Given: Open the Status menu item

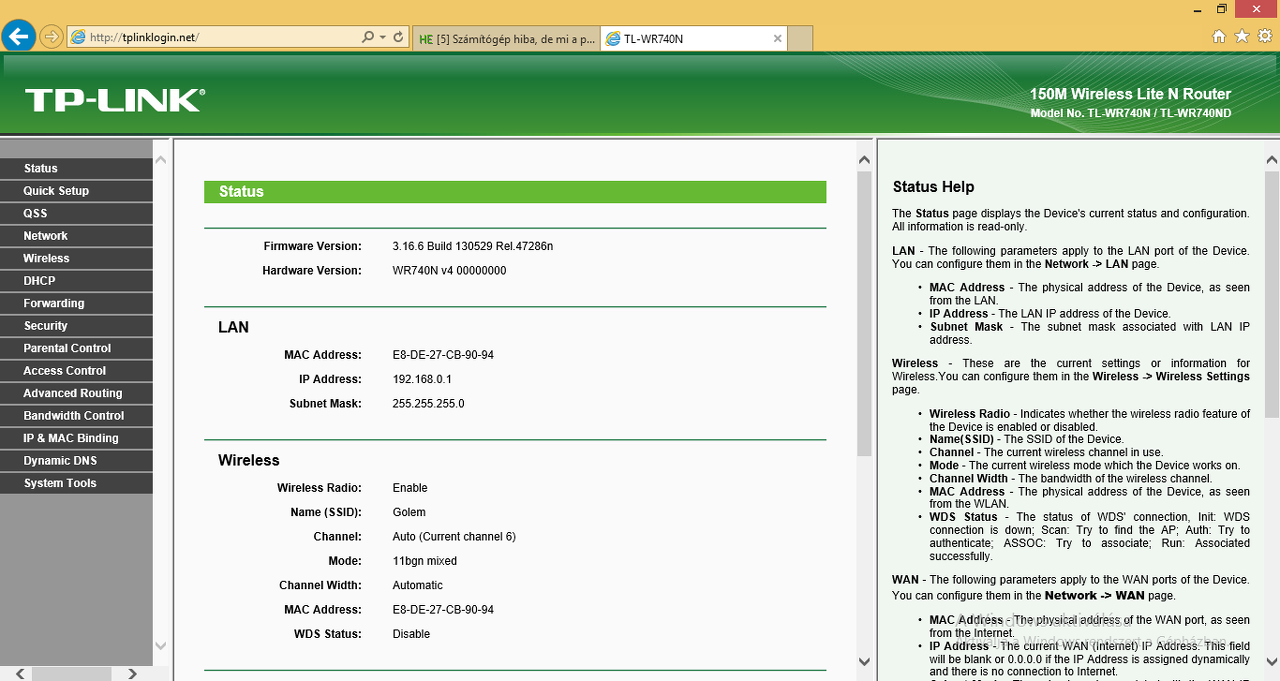Looking at the screenshot, I should tap(76, 168).
